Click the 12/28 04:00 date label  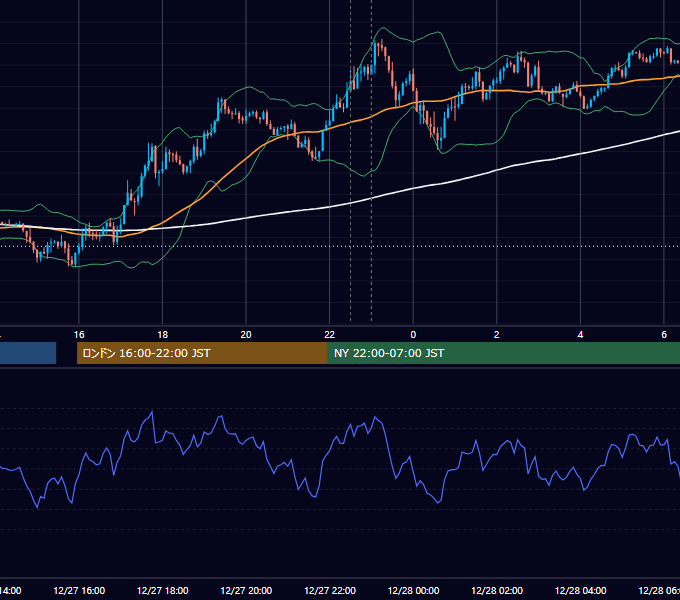tap(581, 590)
